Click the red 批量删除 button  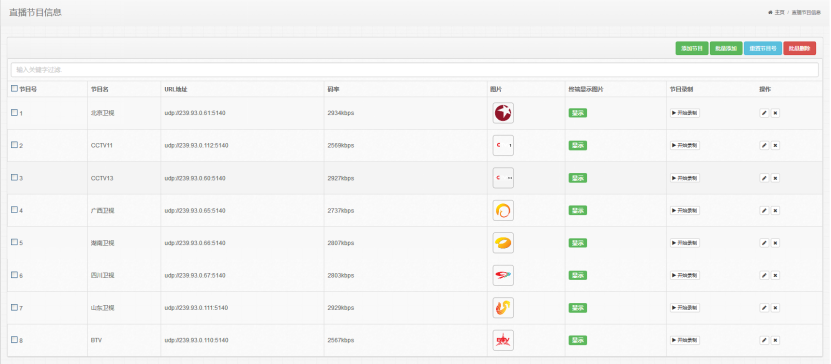799,48
